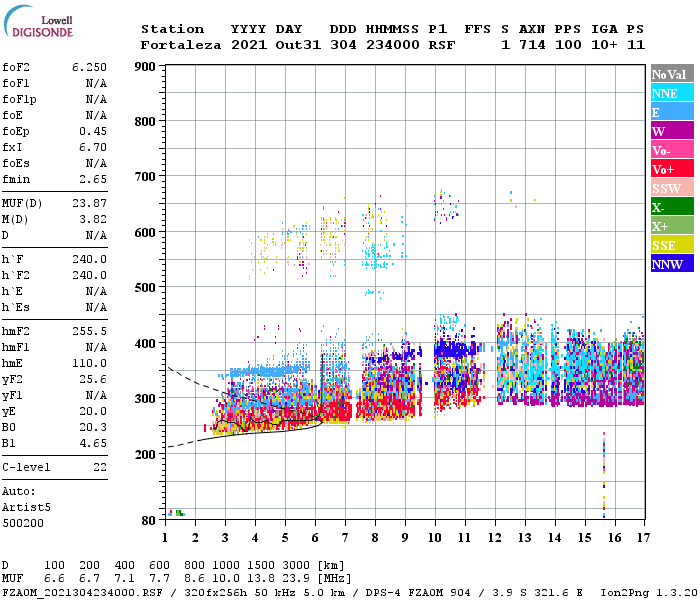Select the X- dark green swatch
The height and width of the screenshot is (600, 700).
click(x=672, y=207)
